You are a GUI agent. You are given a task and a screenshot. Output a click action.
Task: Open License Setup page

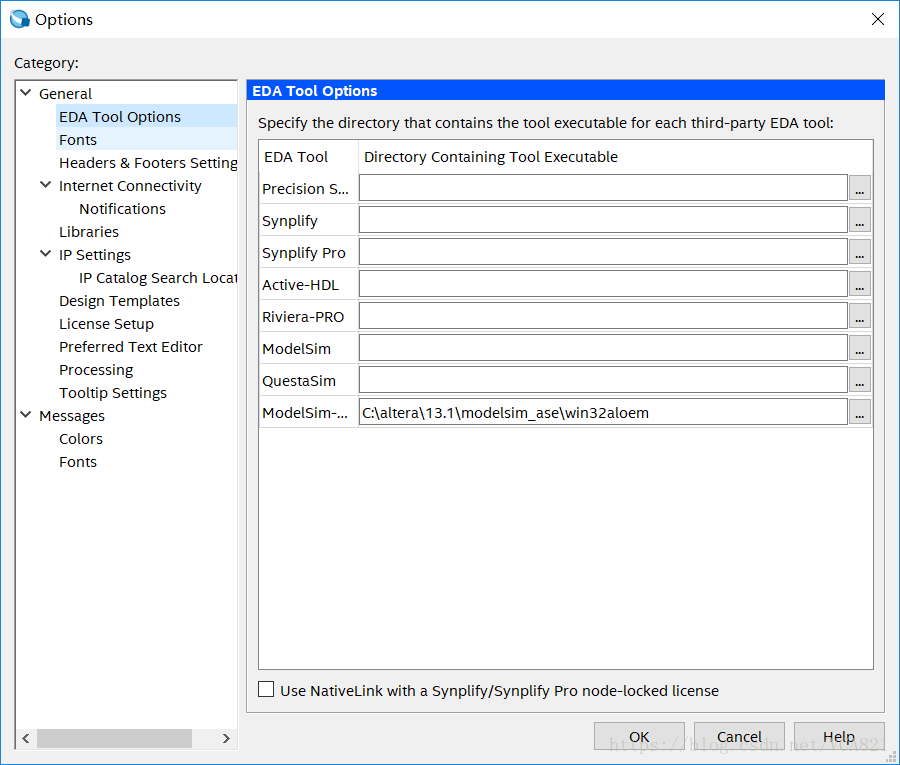click(106, 324)
